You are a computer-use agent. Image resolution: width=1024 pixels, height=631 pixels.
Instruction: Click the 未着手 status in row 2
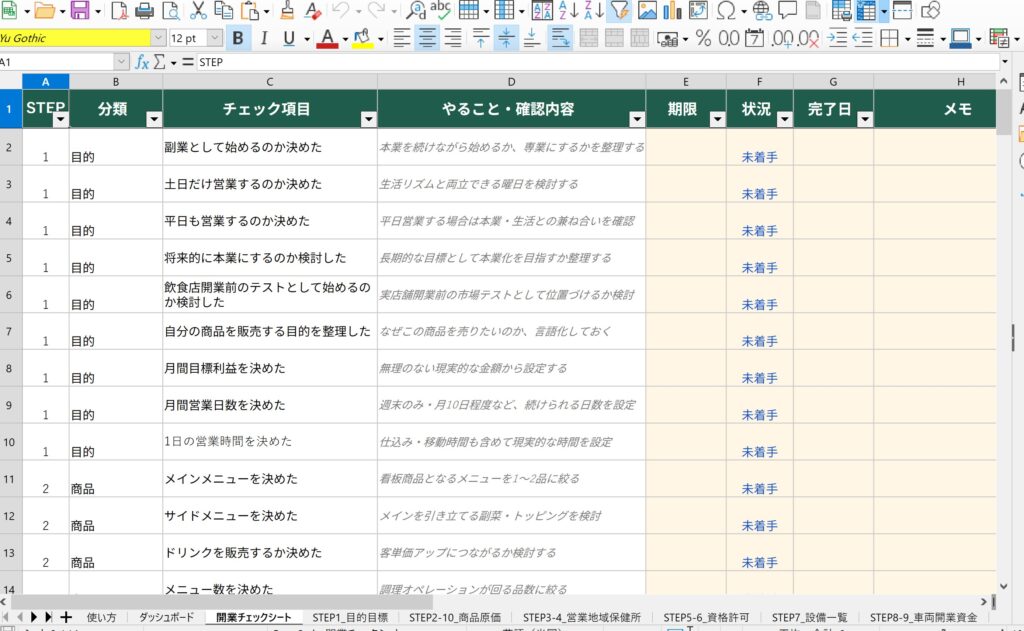[760, 157]
